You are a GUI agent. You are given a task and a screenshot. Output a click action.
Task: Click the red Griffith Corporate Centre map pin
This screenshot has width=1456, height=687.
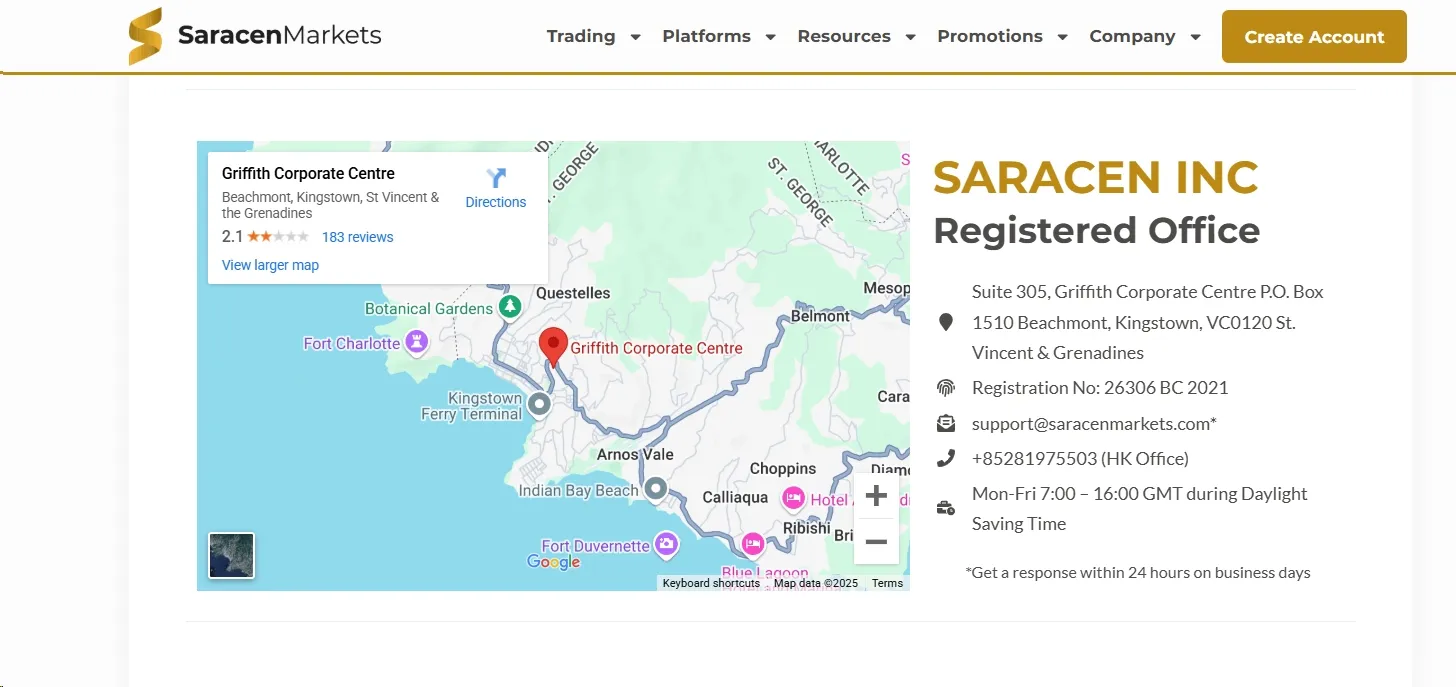[x=553, y=347]
